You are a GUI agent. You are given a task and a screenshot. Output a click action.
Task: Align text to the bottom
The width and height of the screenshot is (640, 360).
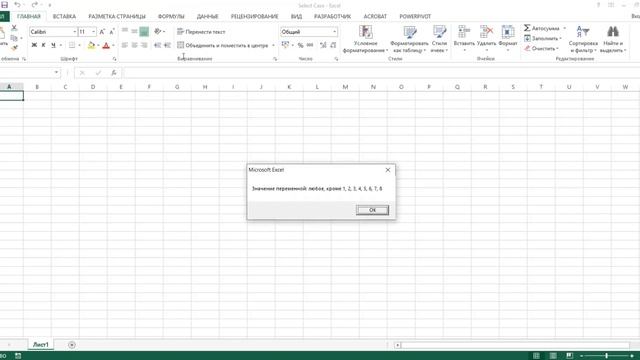144,31
